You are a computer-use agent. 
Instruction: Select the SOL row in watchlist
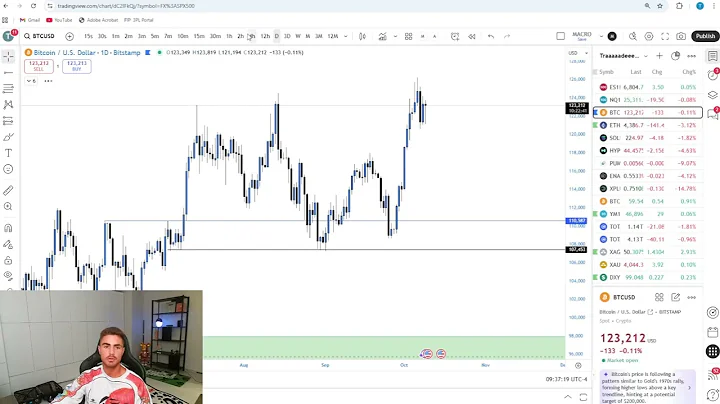click(x=647, y=138)
